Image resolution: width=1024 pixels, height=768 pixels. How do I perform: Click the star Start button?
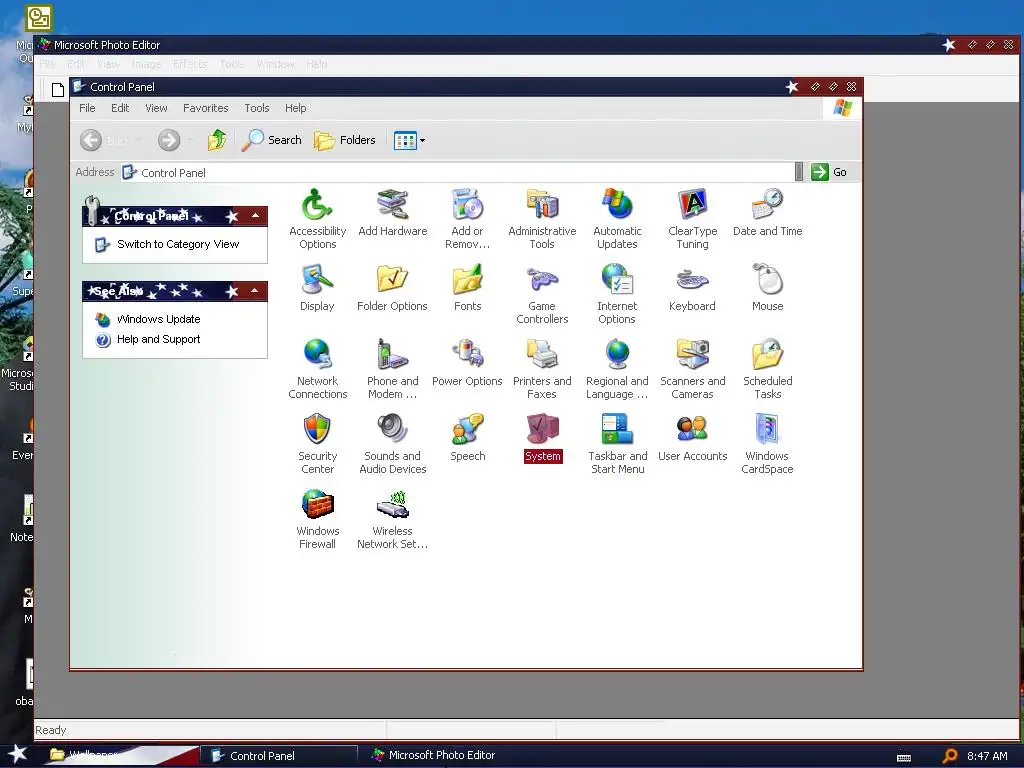[x=18, y=754]
